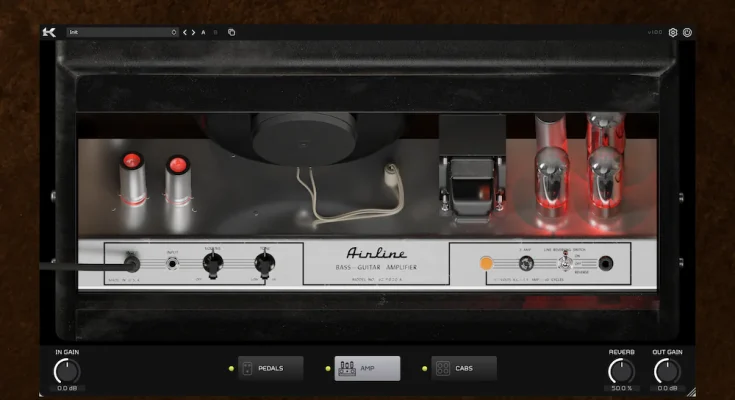Switch to the Amp section
The height and width of the screenshot is (400, 735).
(367, 368)
